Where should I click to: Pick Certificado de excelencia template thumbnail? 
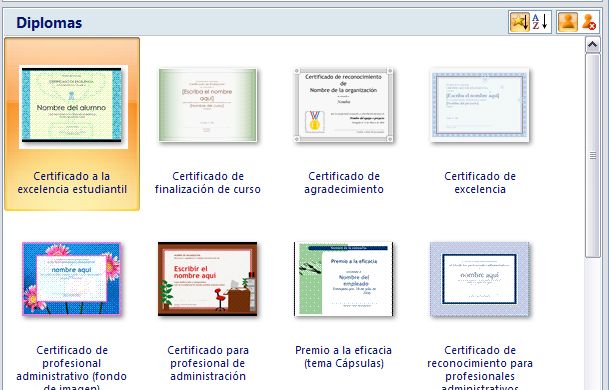[x=480, y=105]
